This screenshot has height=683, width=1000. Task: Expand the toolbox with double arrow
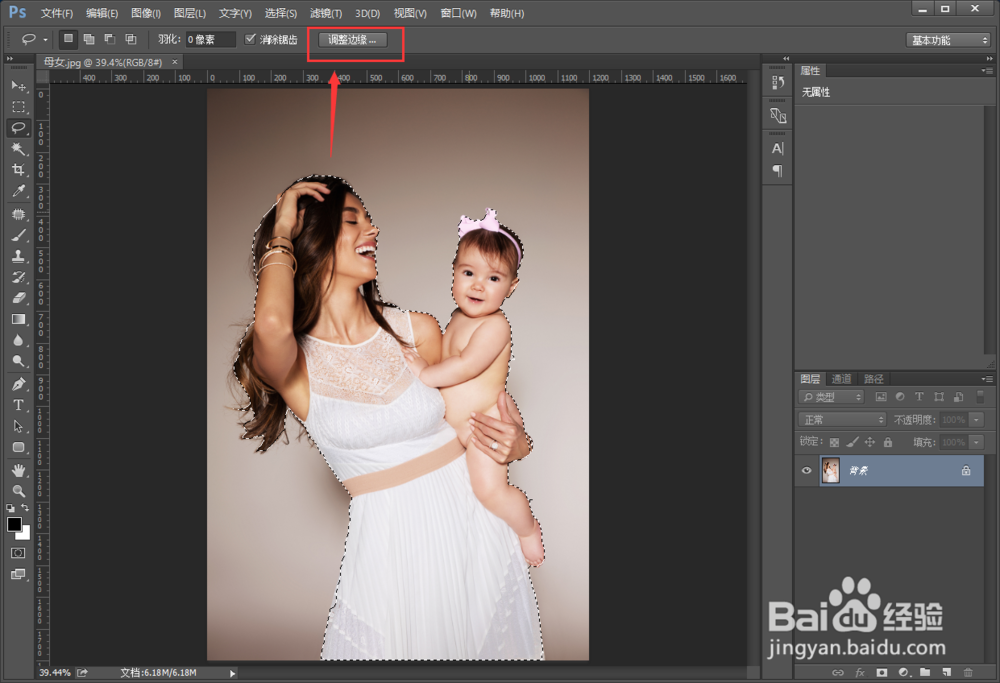[x=10, y=59]
